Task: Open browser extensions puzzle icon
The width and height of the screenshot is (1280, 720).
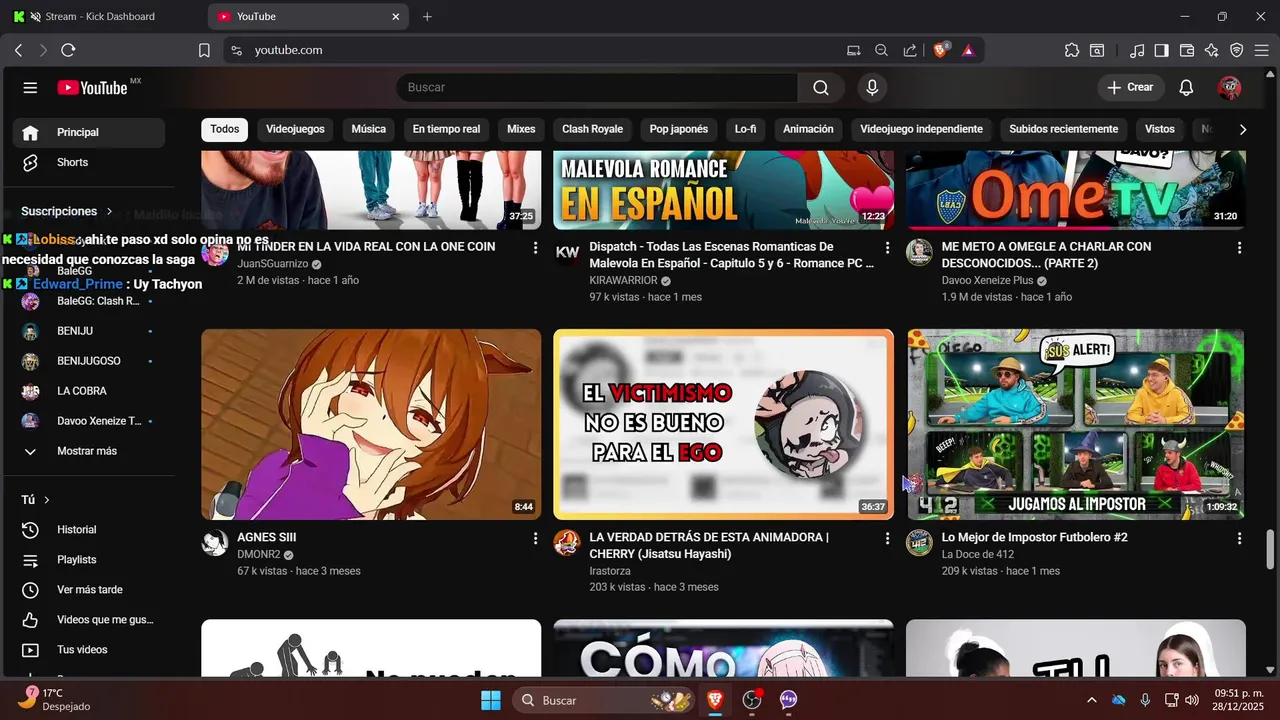Action: 1072,50
